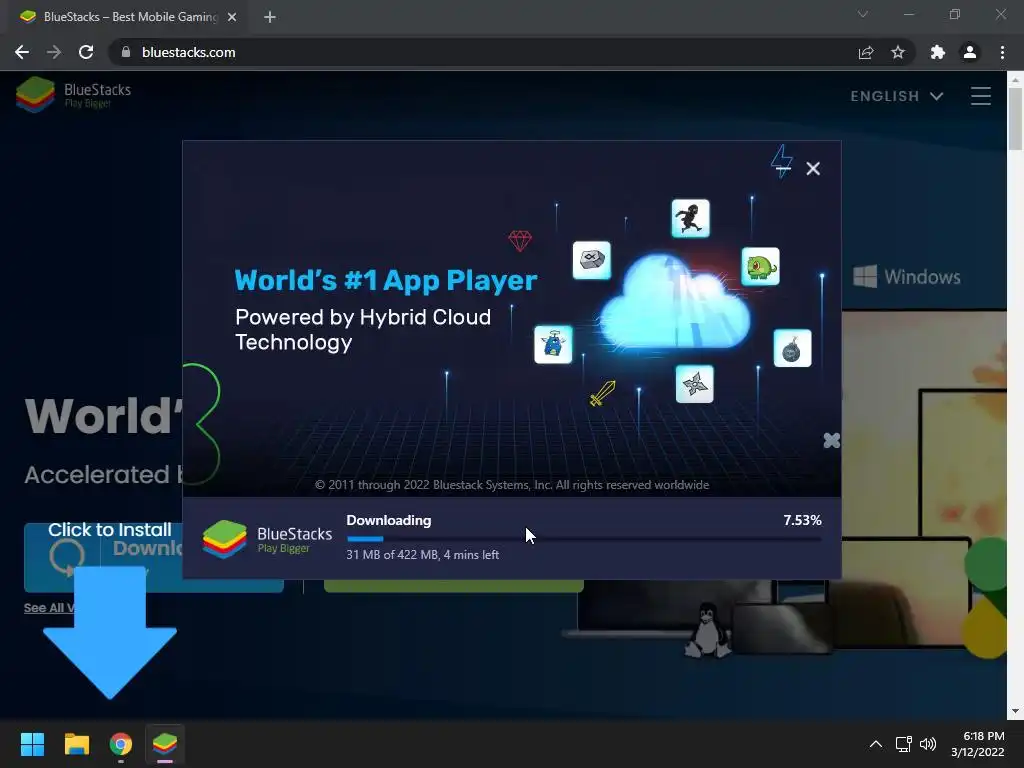The height and width of the screenshot is (768, 1024).
Task: Open the ENGLISH language dropdown
Action: pyautogui.click(x=897, y=96)
